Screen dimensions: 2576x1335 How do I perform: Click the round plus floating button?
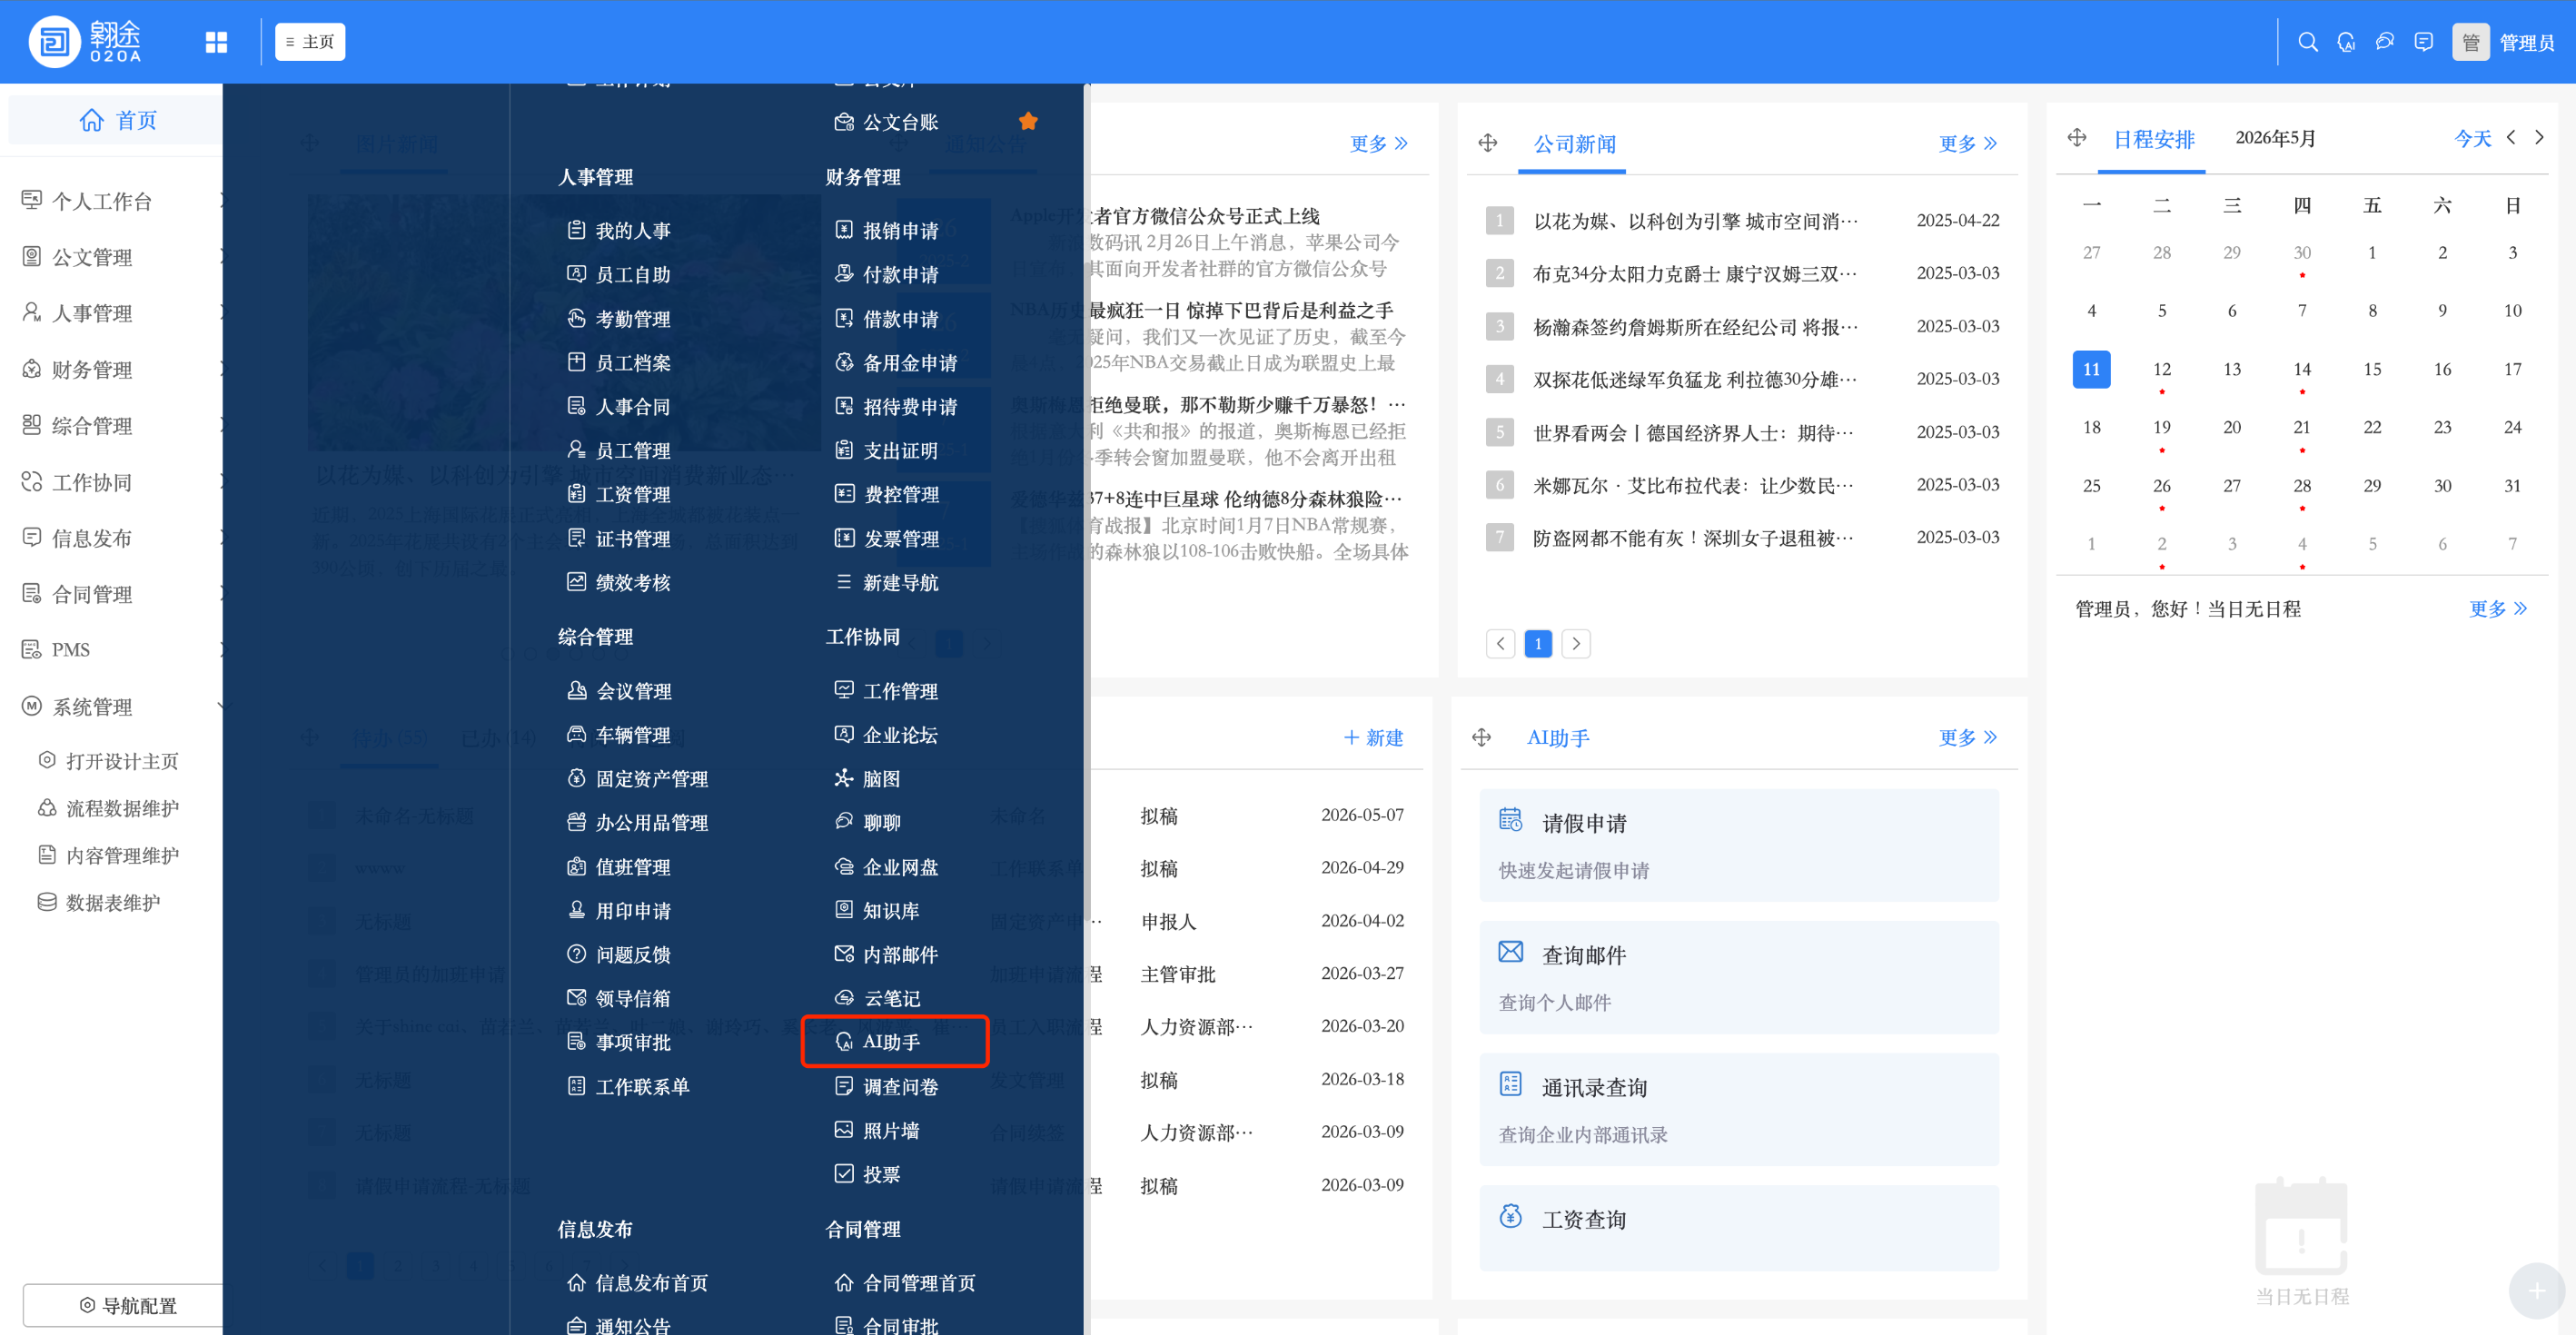point(2536,1291)
